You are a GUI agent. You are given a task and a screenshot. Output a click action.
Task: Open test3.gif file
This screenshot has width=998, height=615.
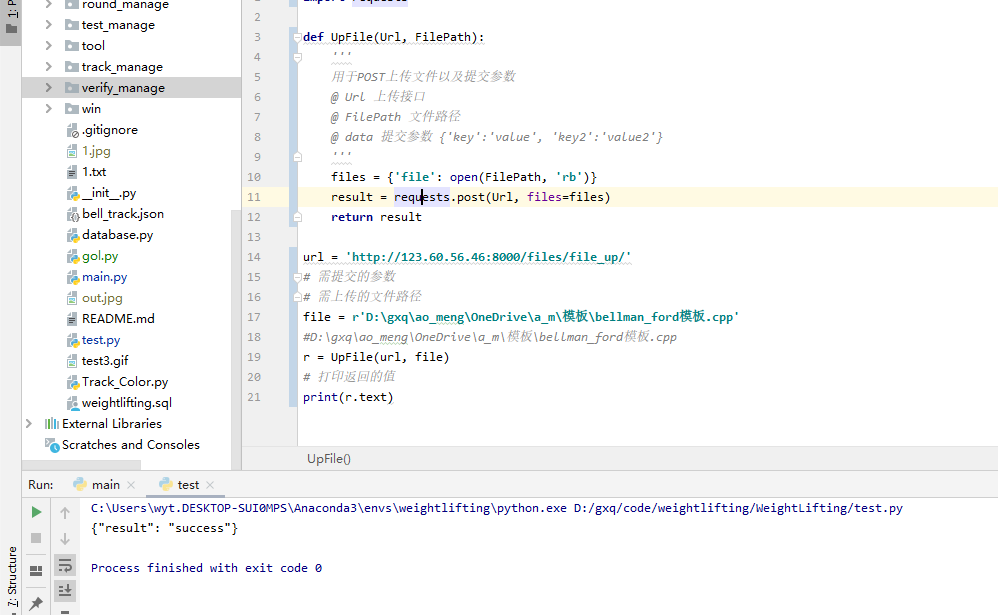click(x=105, y=361)
